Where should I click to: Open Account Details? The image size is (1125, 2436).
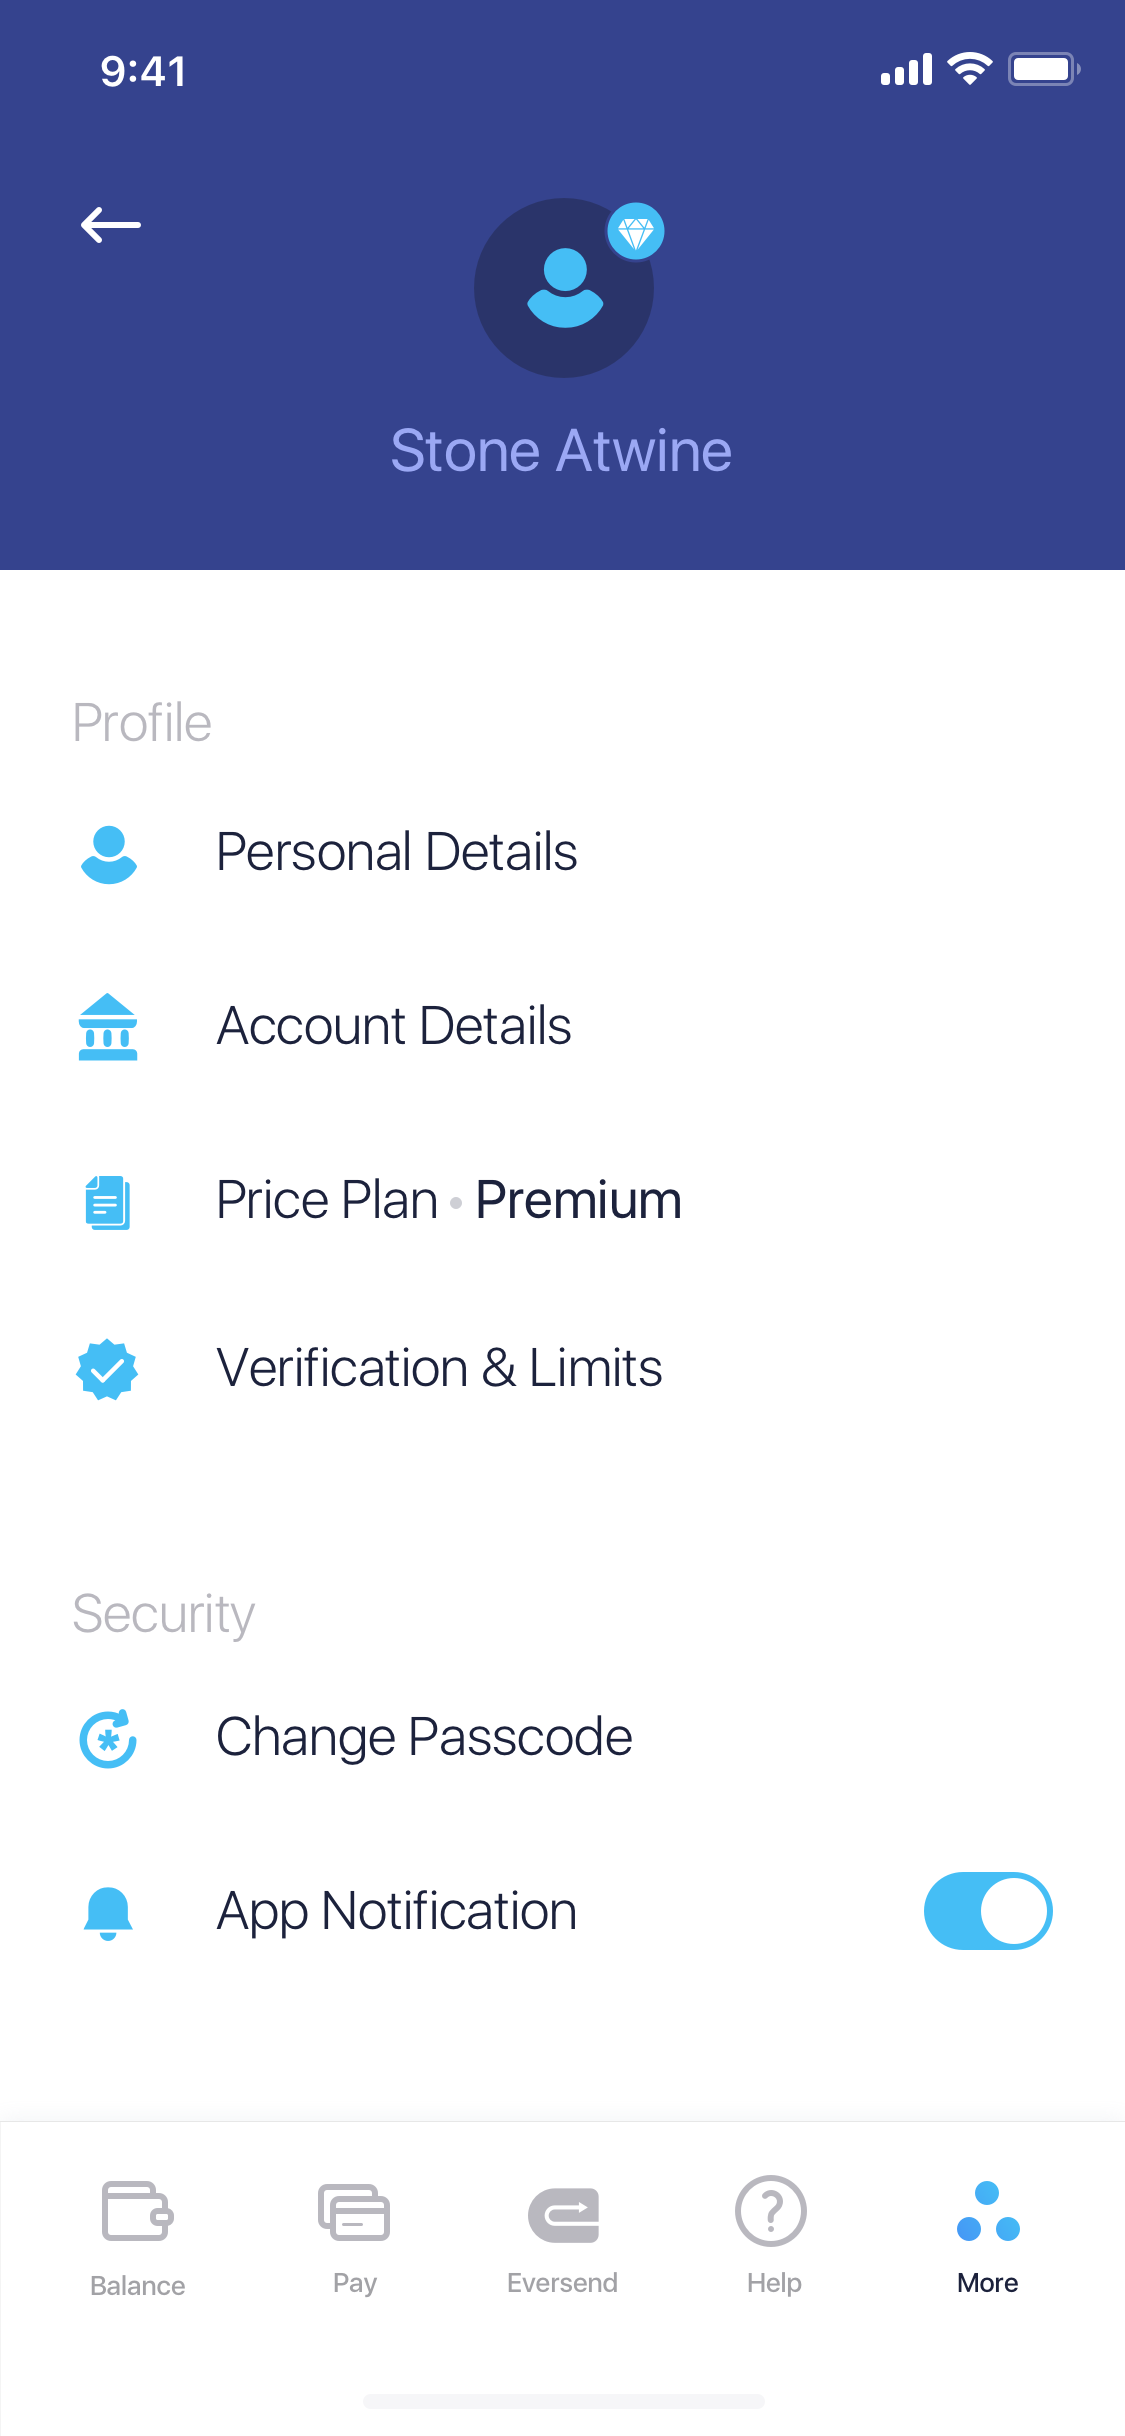pyautogui.click(x=394, y=1026)
